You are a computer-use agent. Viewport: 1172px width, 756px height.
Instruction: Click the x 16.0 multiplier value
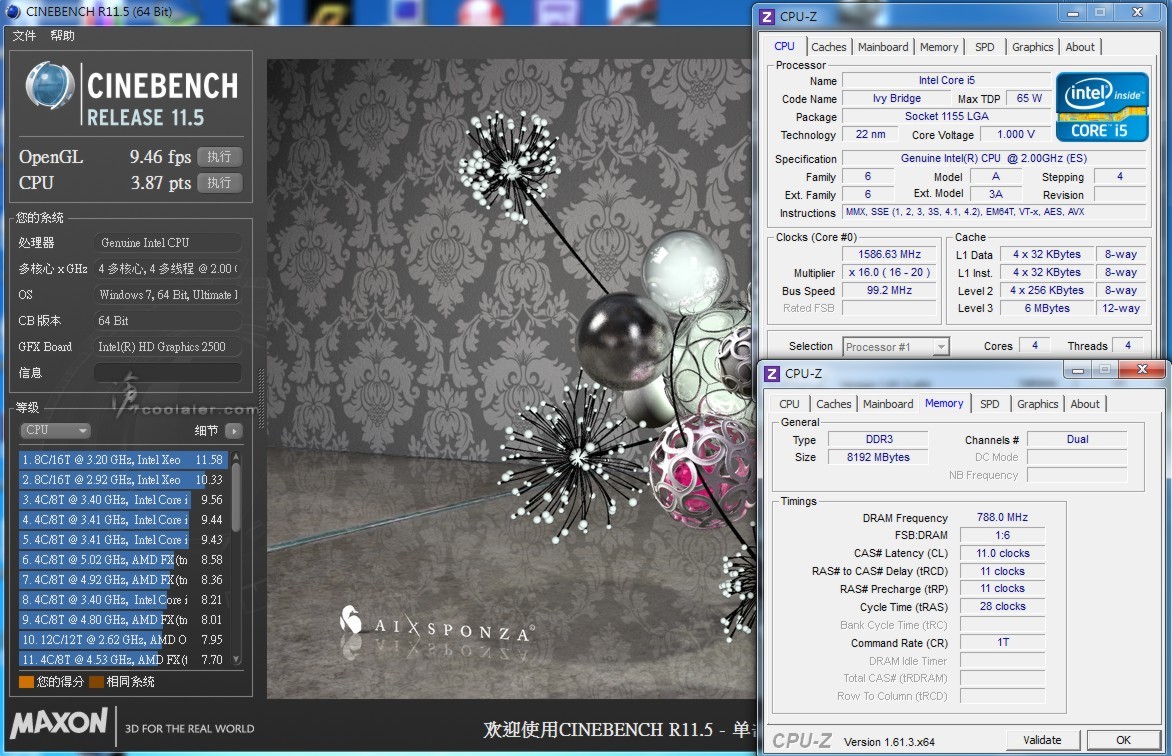(889, 272)
